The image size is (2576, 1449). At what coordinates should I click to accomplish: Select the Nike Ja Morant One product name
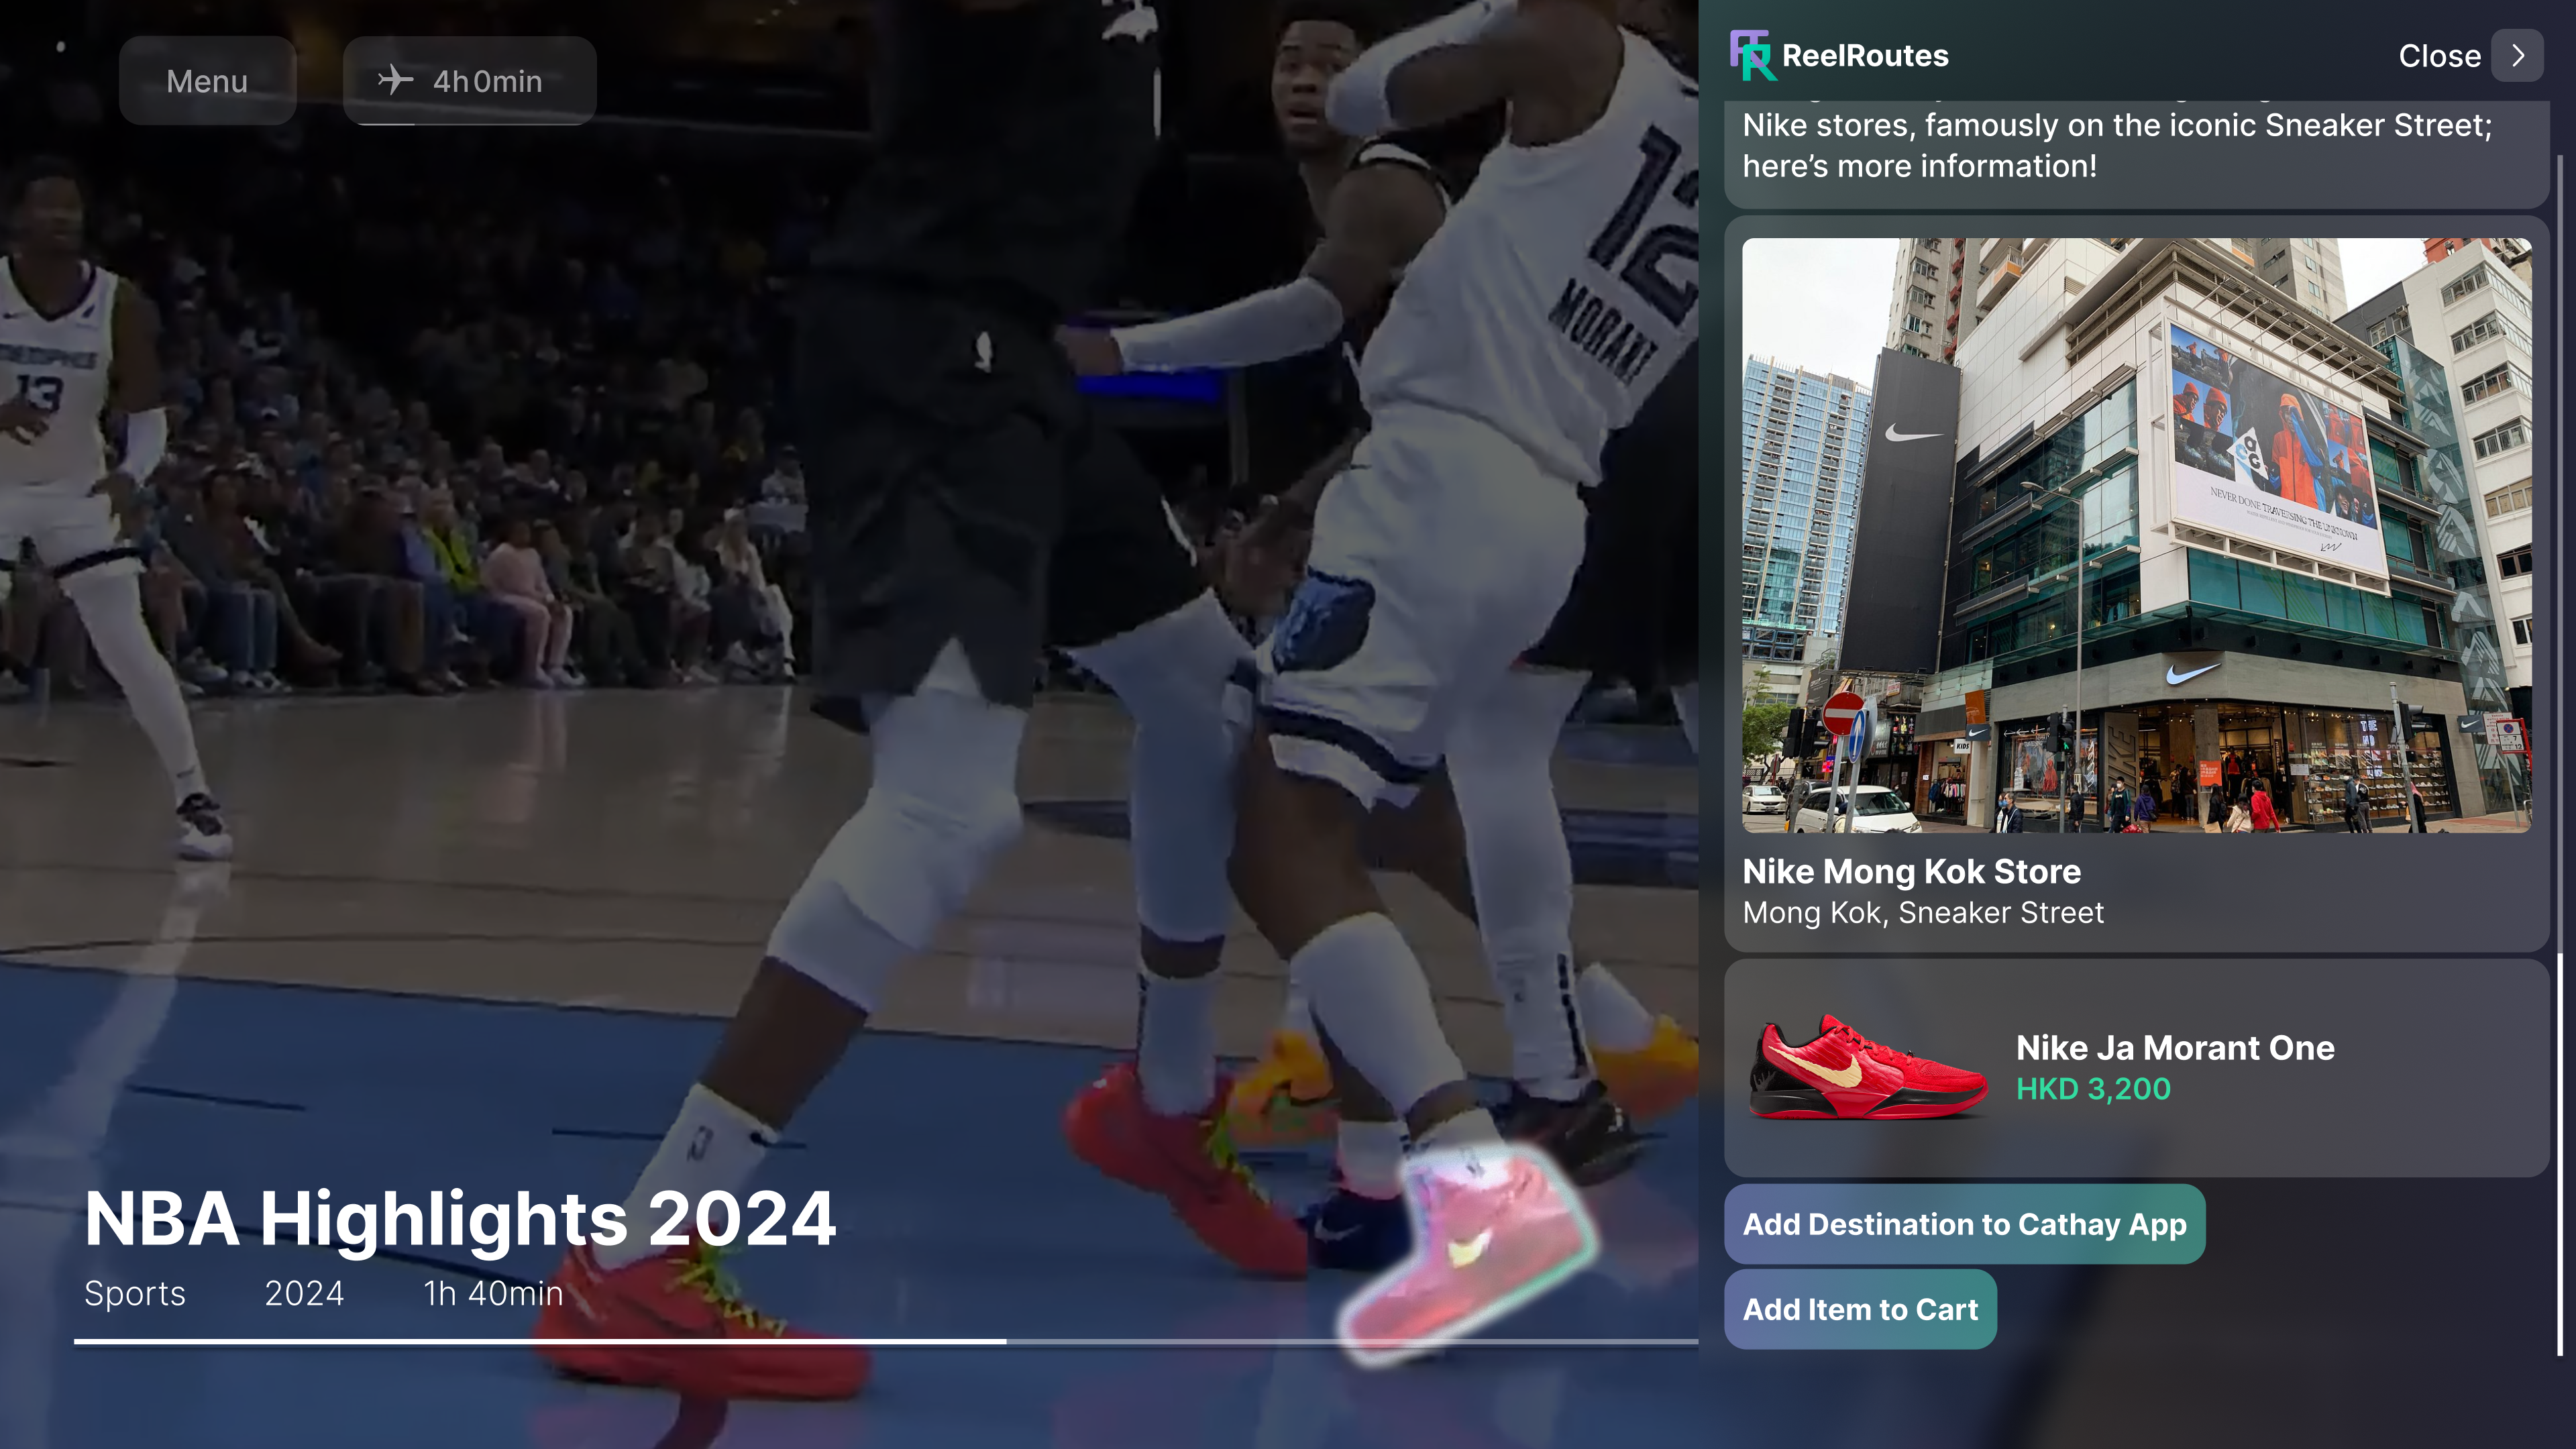point(2175,1047)
